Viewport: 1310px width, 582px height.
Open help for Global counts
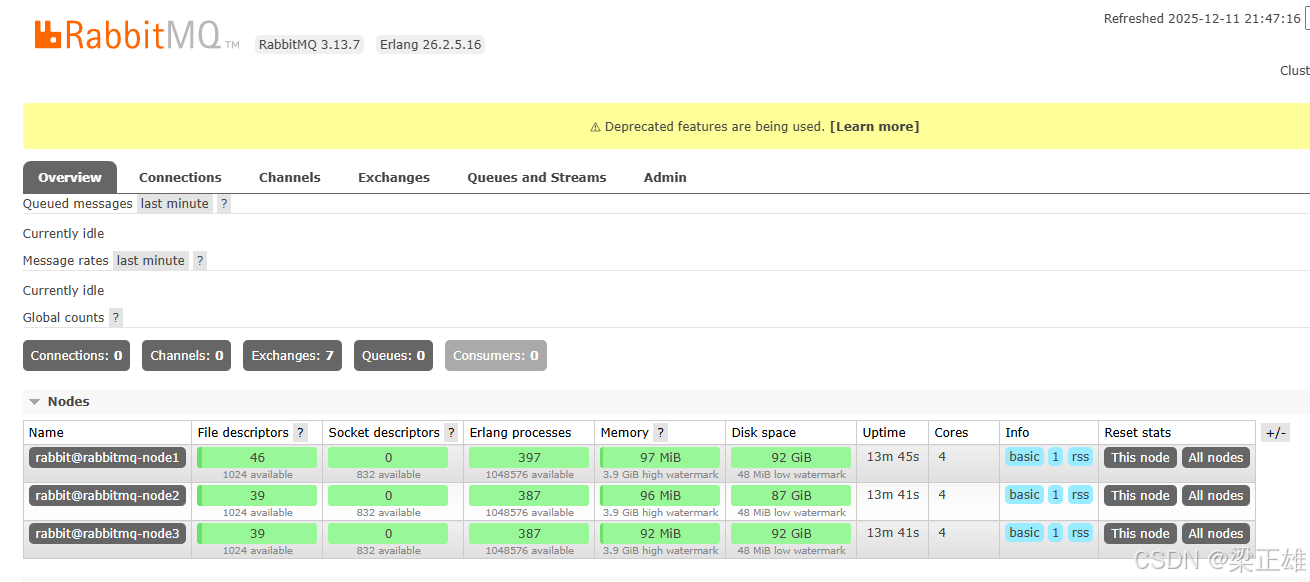pyautogui.click(x=116, y=317)
